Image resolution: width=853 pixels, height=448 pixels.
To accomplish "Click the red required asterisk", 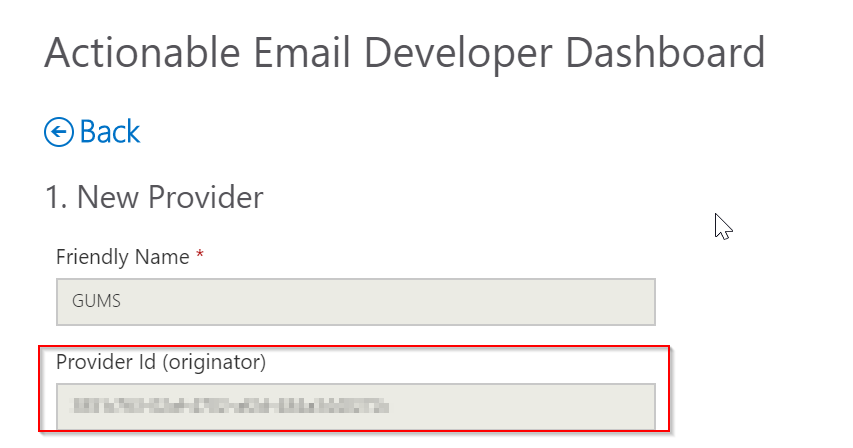I will pyautogui.click(x=200, y=254).
